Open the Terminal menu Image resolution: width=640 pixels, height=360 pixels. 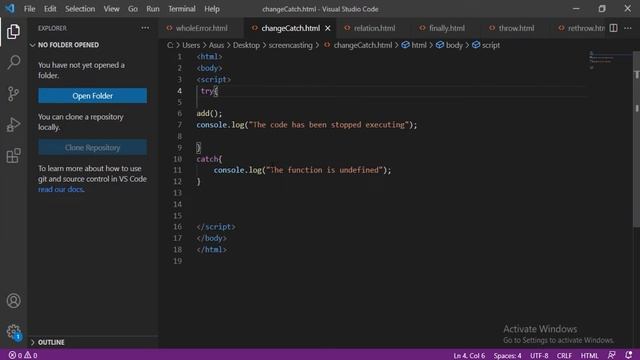click(182, 9)
